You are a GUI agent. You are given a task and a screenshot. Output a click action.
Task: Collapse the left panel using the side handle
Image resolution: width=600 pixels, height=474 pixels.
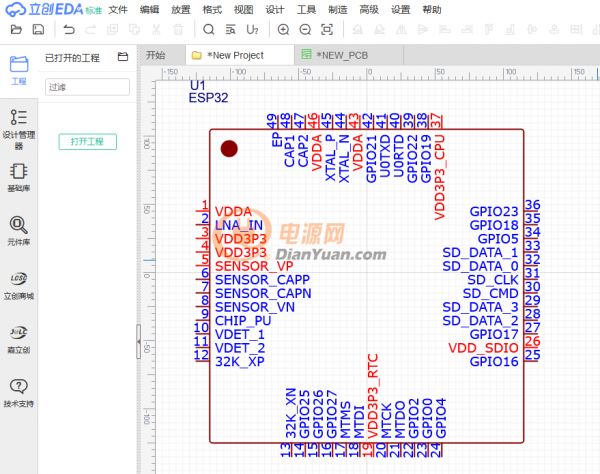click(139, 342)
